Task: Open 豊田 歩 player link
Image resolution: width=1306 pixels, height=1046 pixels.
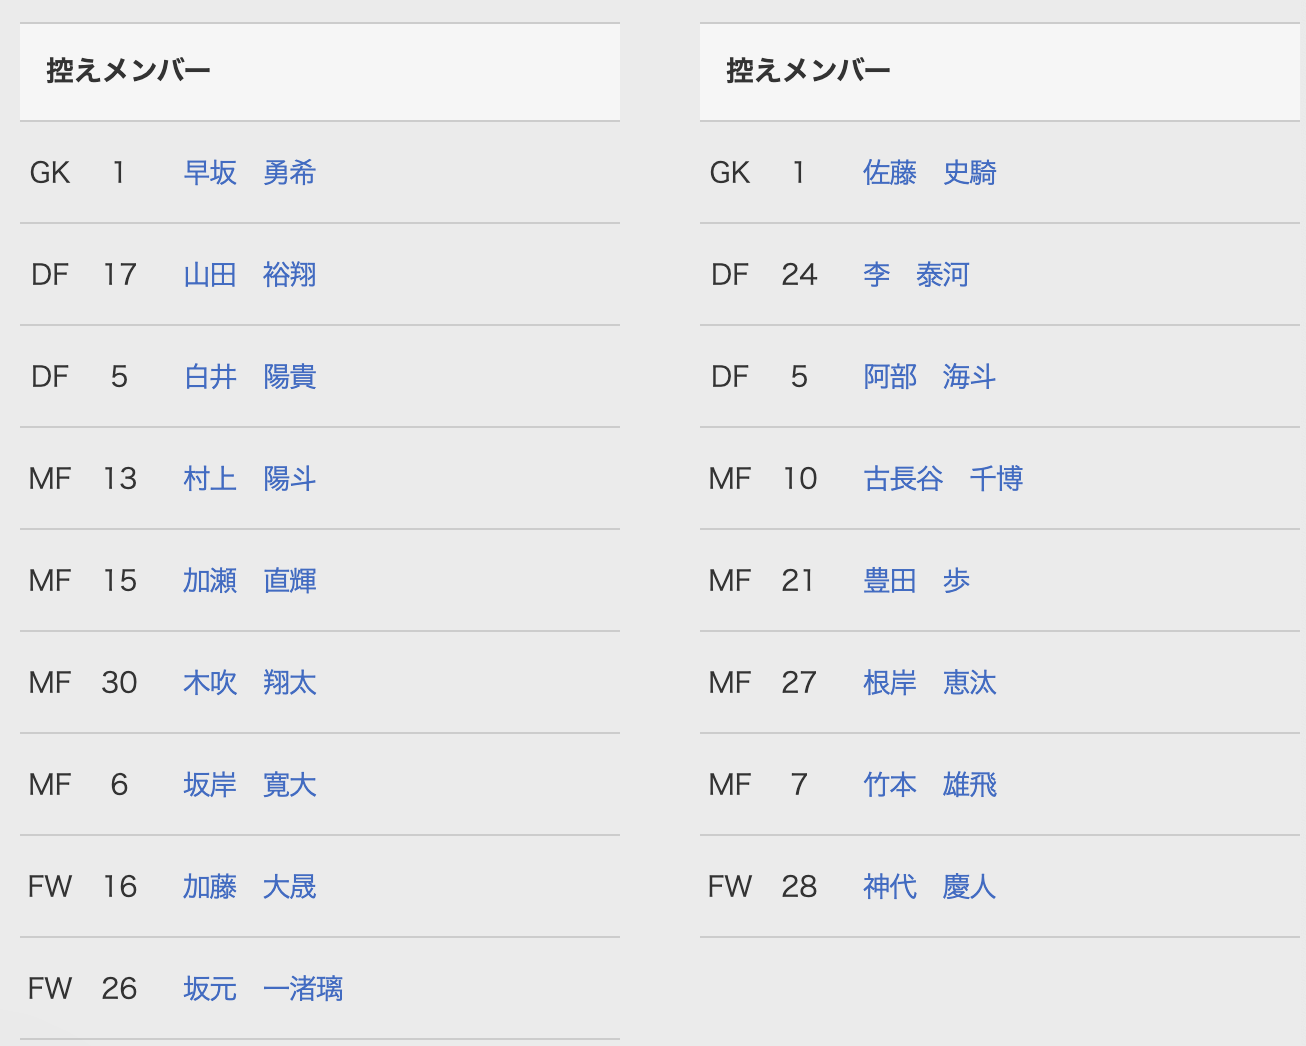Action: [x=916, y=581]
